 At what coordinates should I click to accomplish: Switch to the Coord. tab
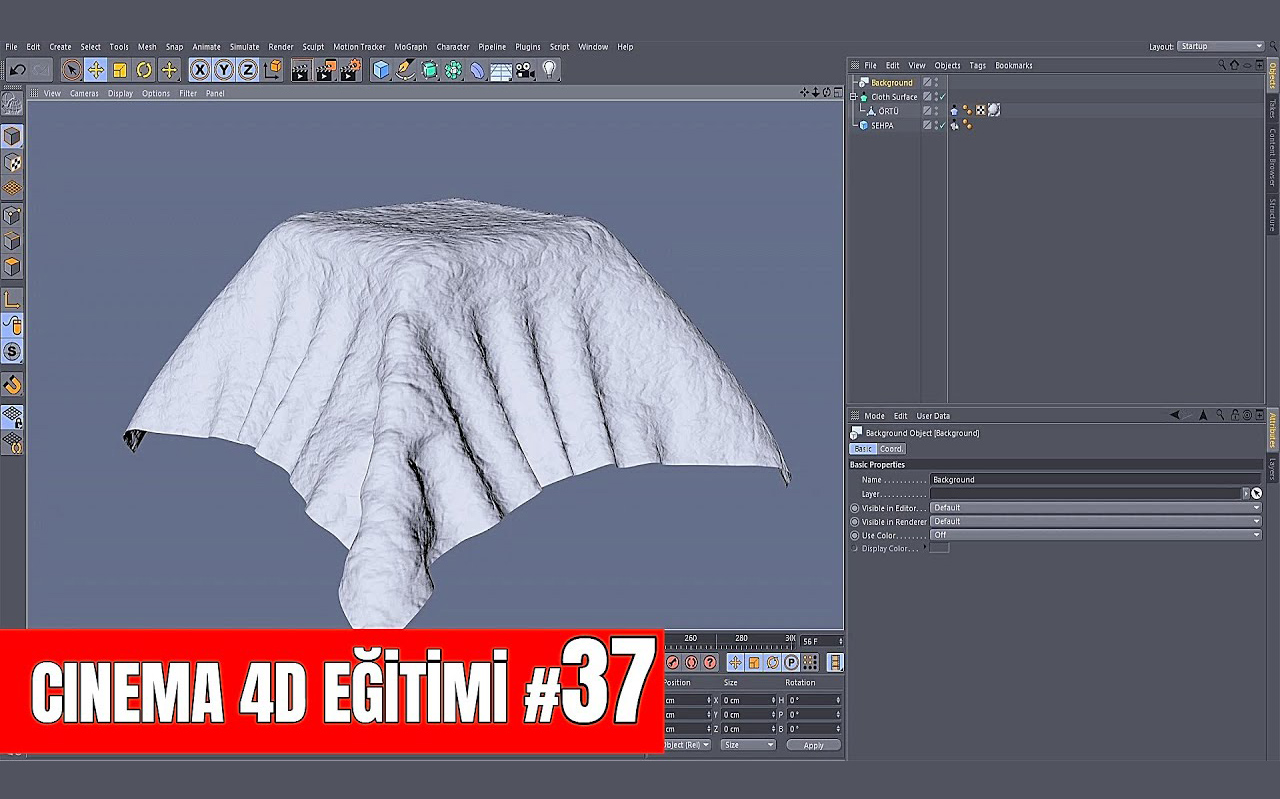click(891, 449)
